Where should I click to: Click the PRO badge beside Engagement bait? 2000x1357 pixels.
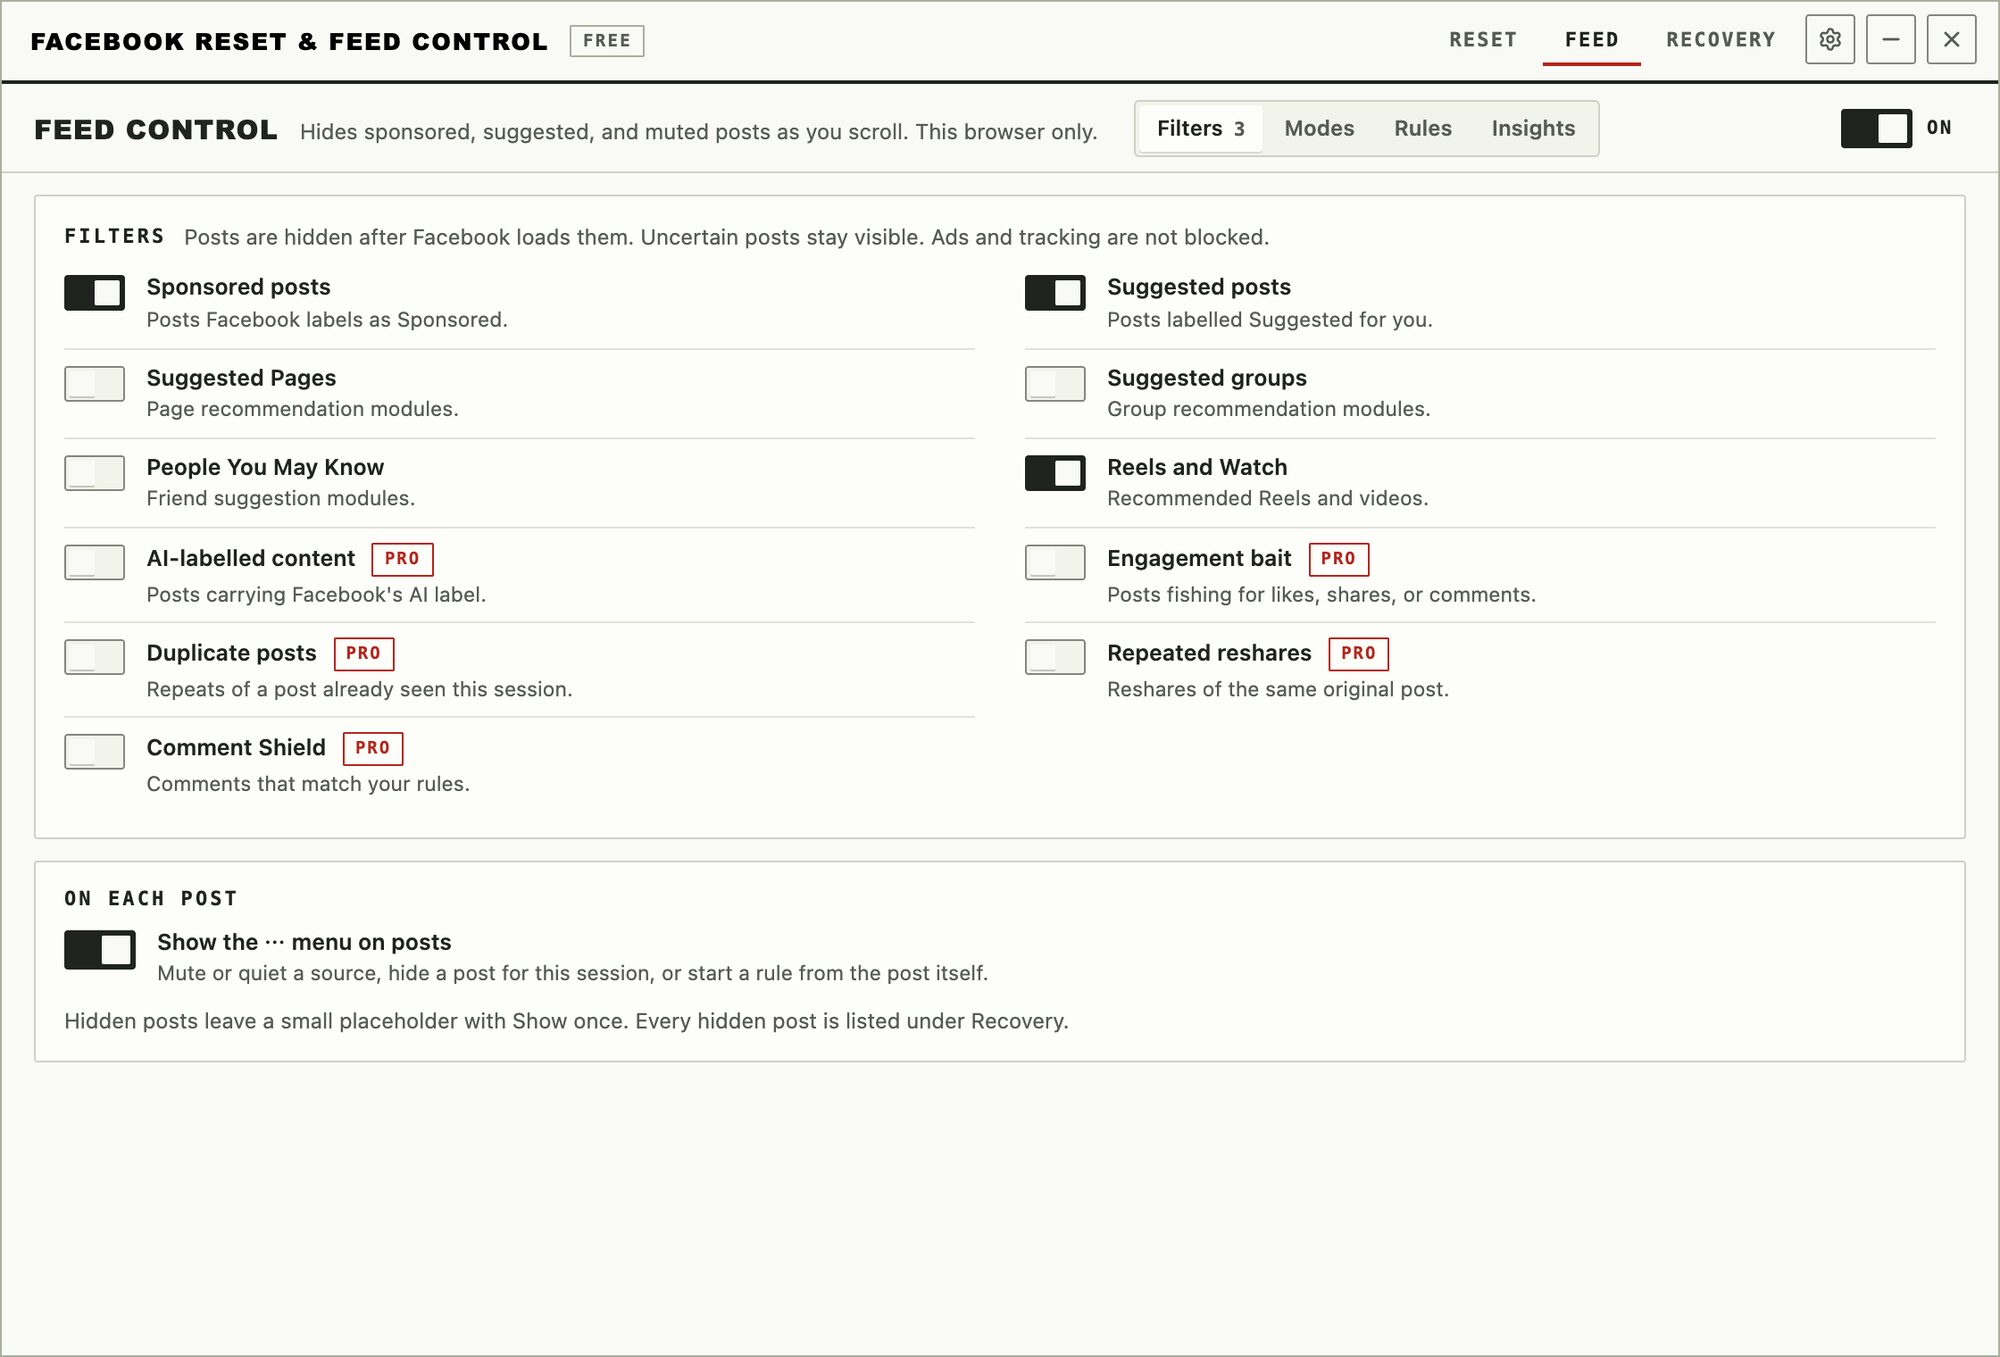coord(1338,559)
